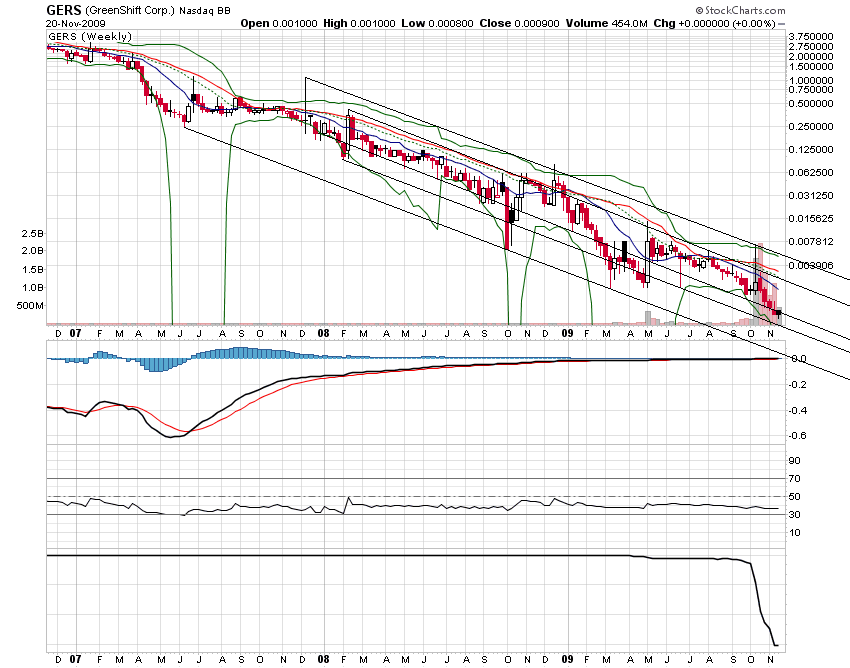Select the GERS (Weekly) legend label
The image size is (850, 668).
click(x=90, y=36)
